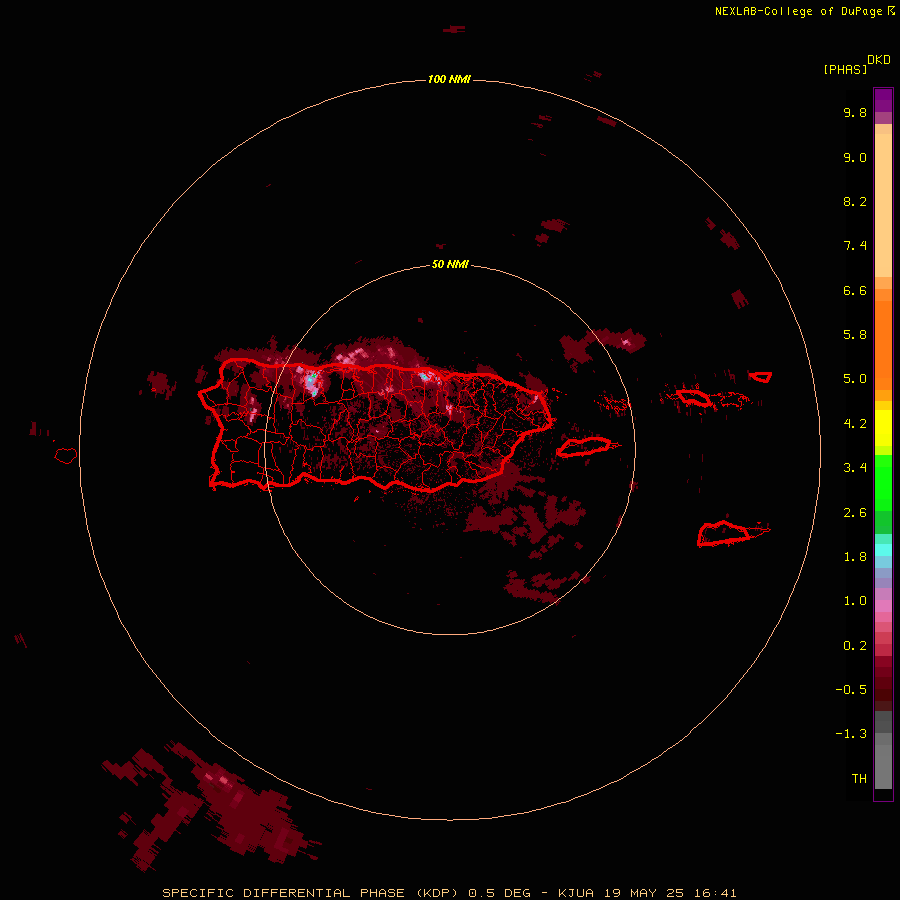900x900 pixels.
Task: Click the 4.2 scale value
Action: (x=855, y=424)
